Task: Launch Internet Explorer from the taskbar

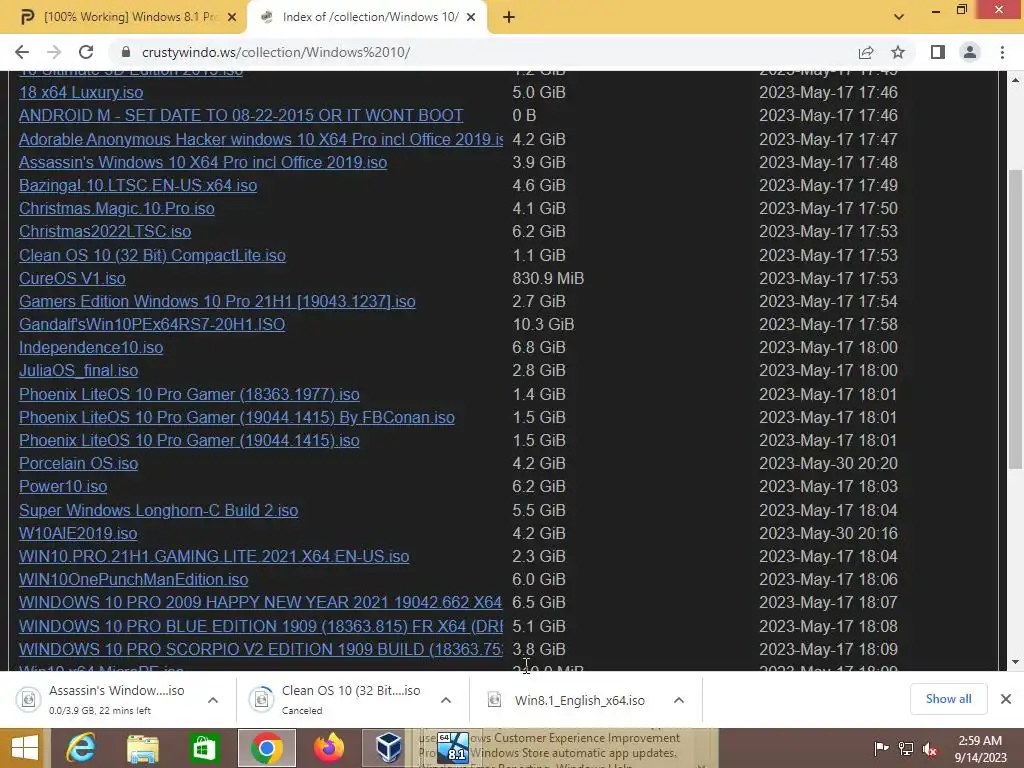Action: 81,748
